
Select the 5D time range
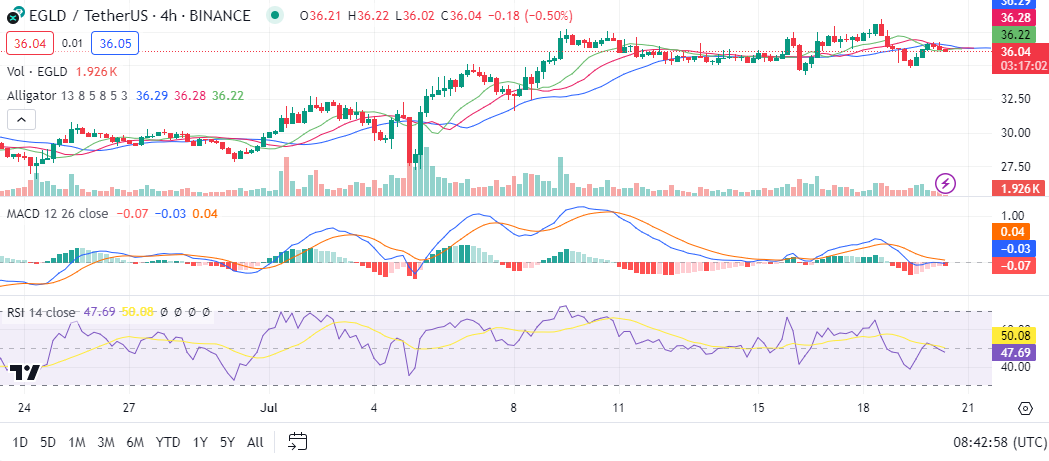[47, 442]
